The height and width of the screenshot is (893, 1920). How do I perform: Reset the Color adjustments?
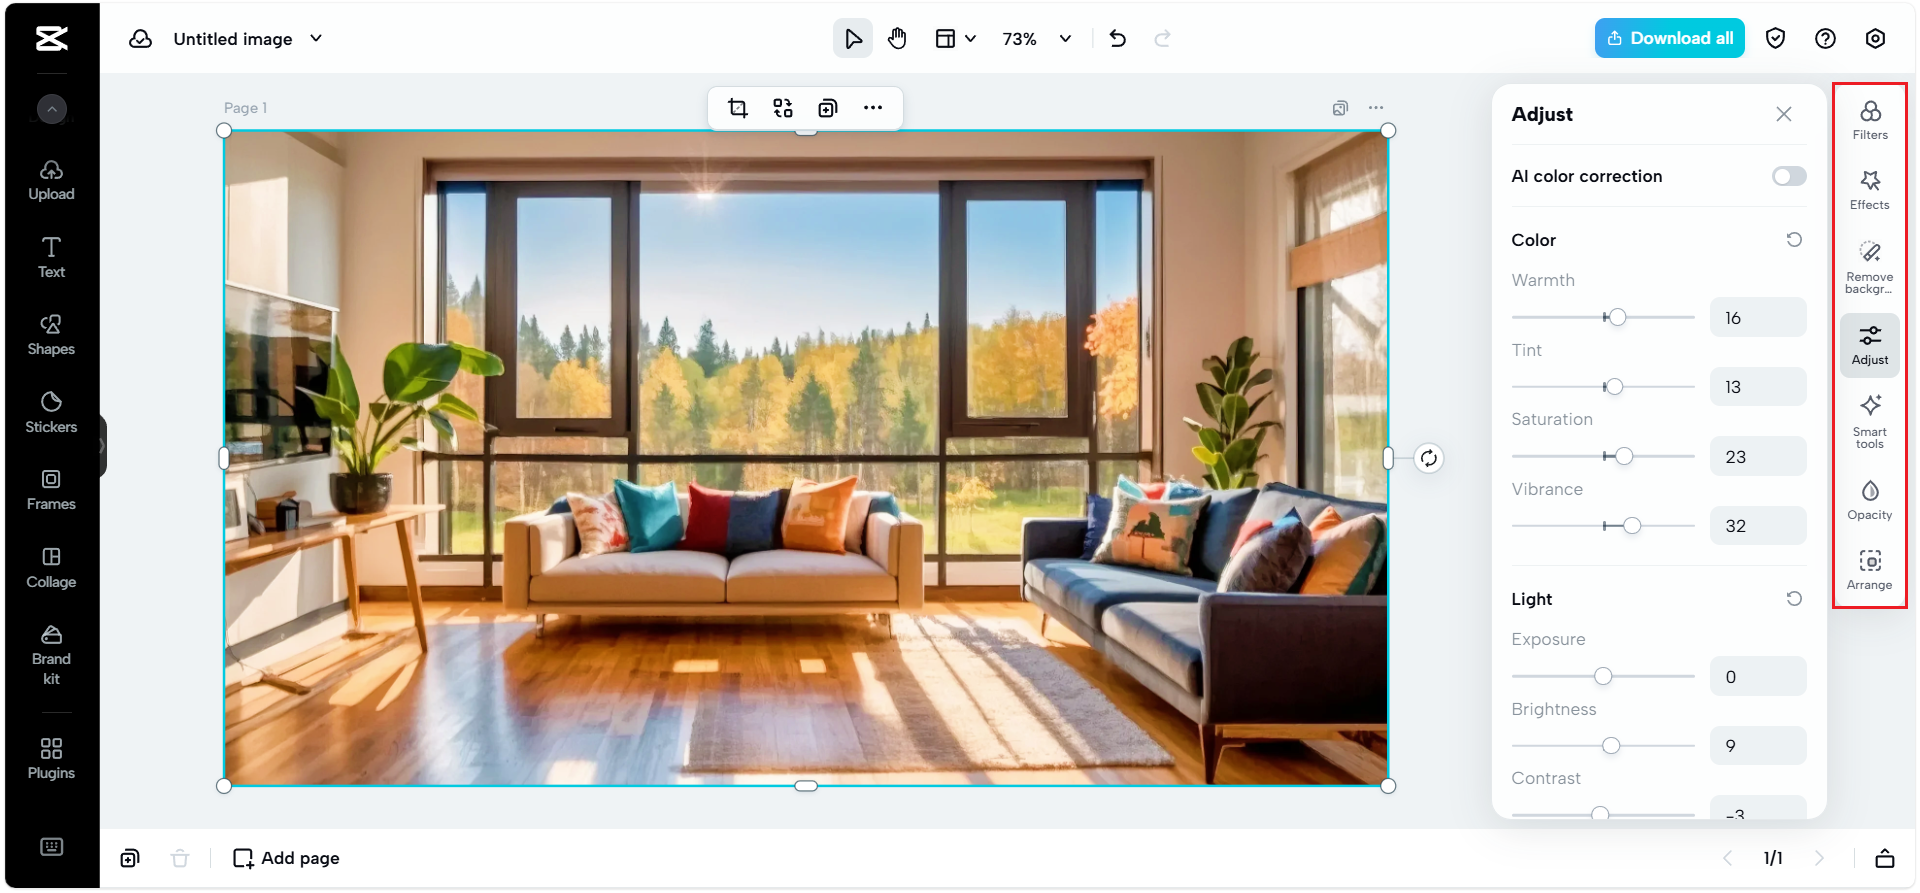1794,240
